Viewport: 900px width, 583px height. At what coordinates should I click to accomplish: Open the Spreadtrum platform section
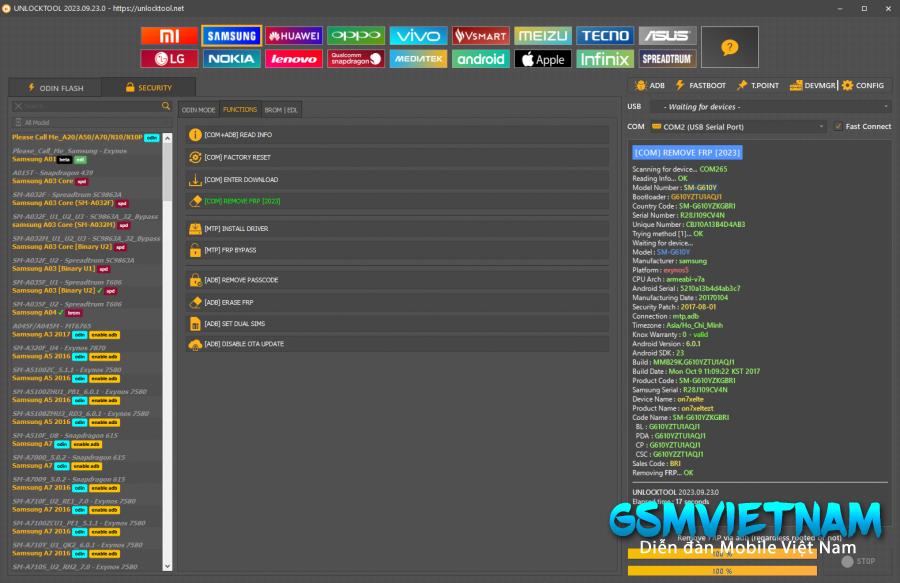click(x=668, y=59)
